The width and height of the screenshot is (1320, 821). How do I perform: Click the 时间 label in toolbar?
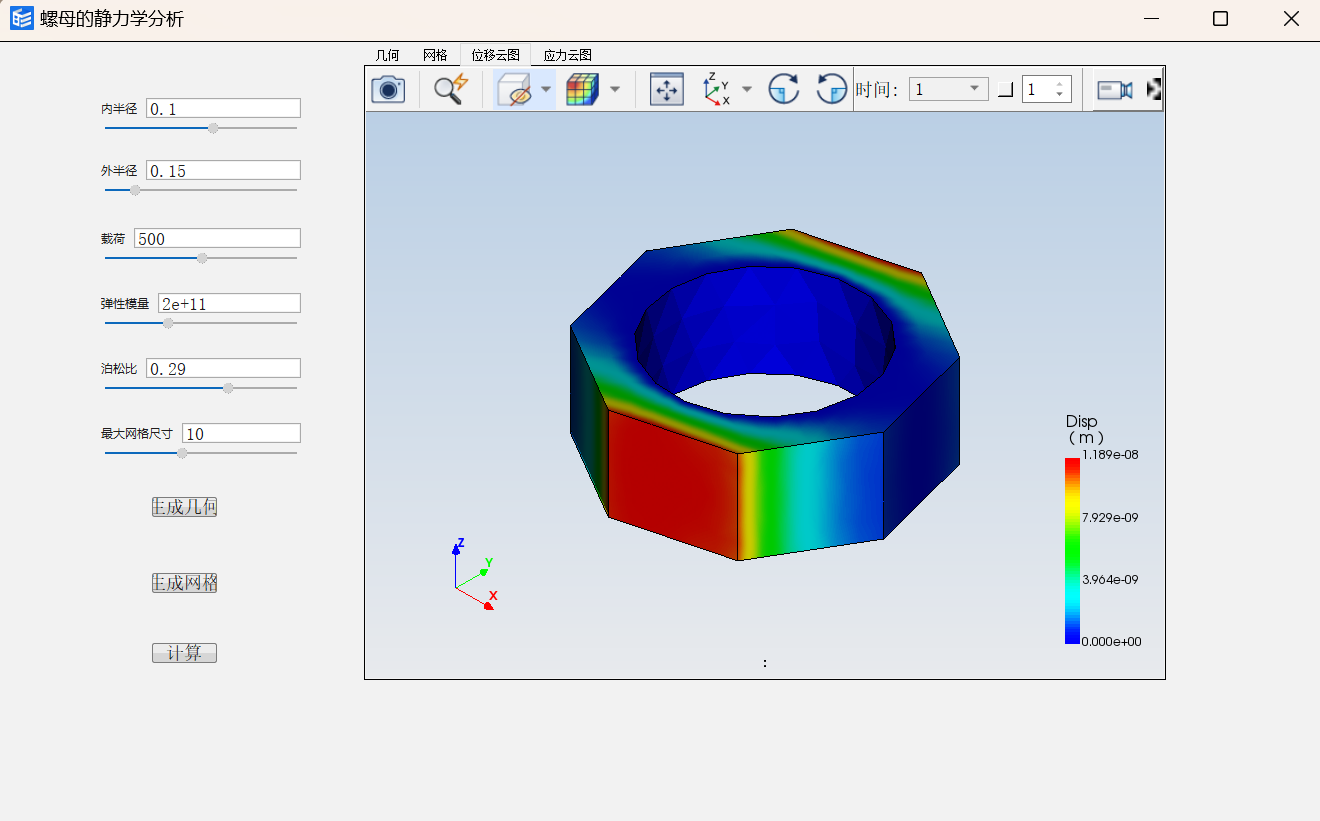[x=876, y=90]
